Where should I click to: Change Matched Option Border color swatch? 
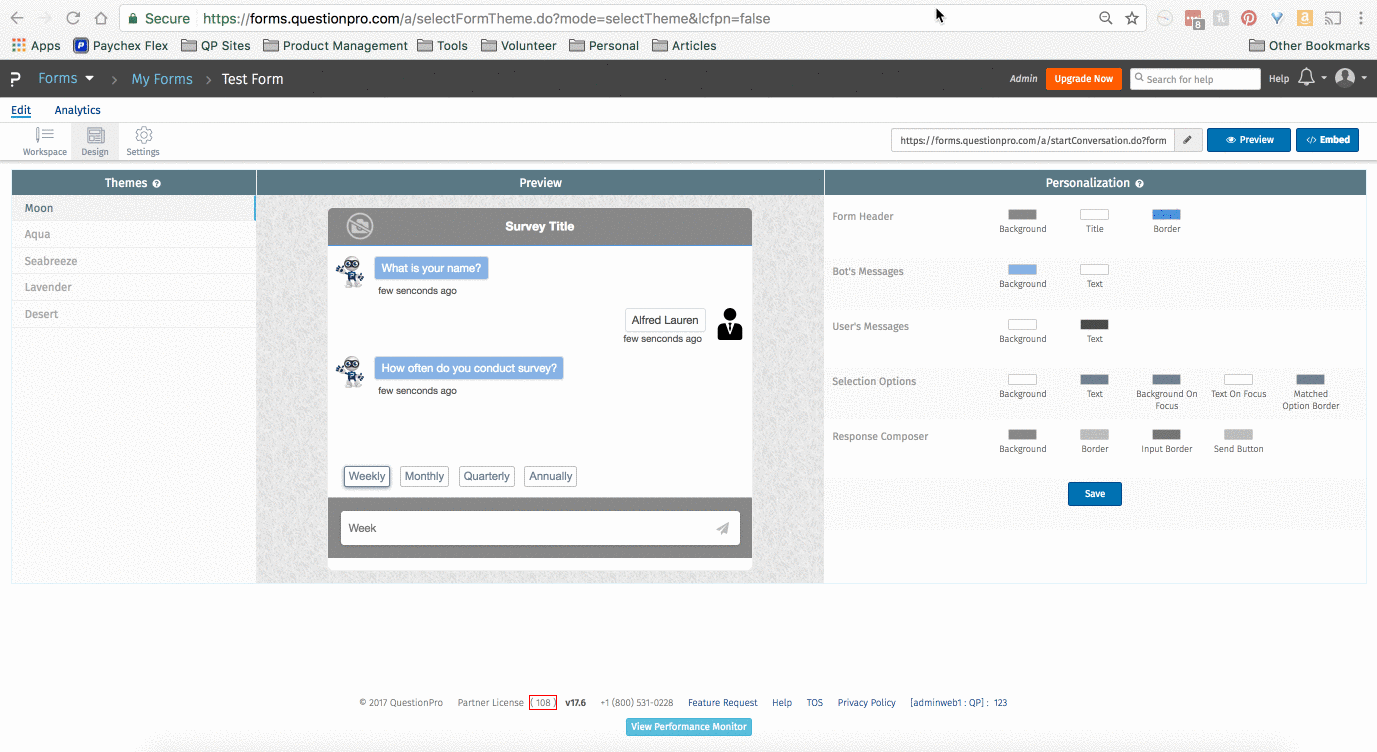1311,380
